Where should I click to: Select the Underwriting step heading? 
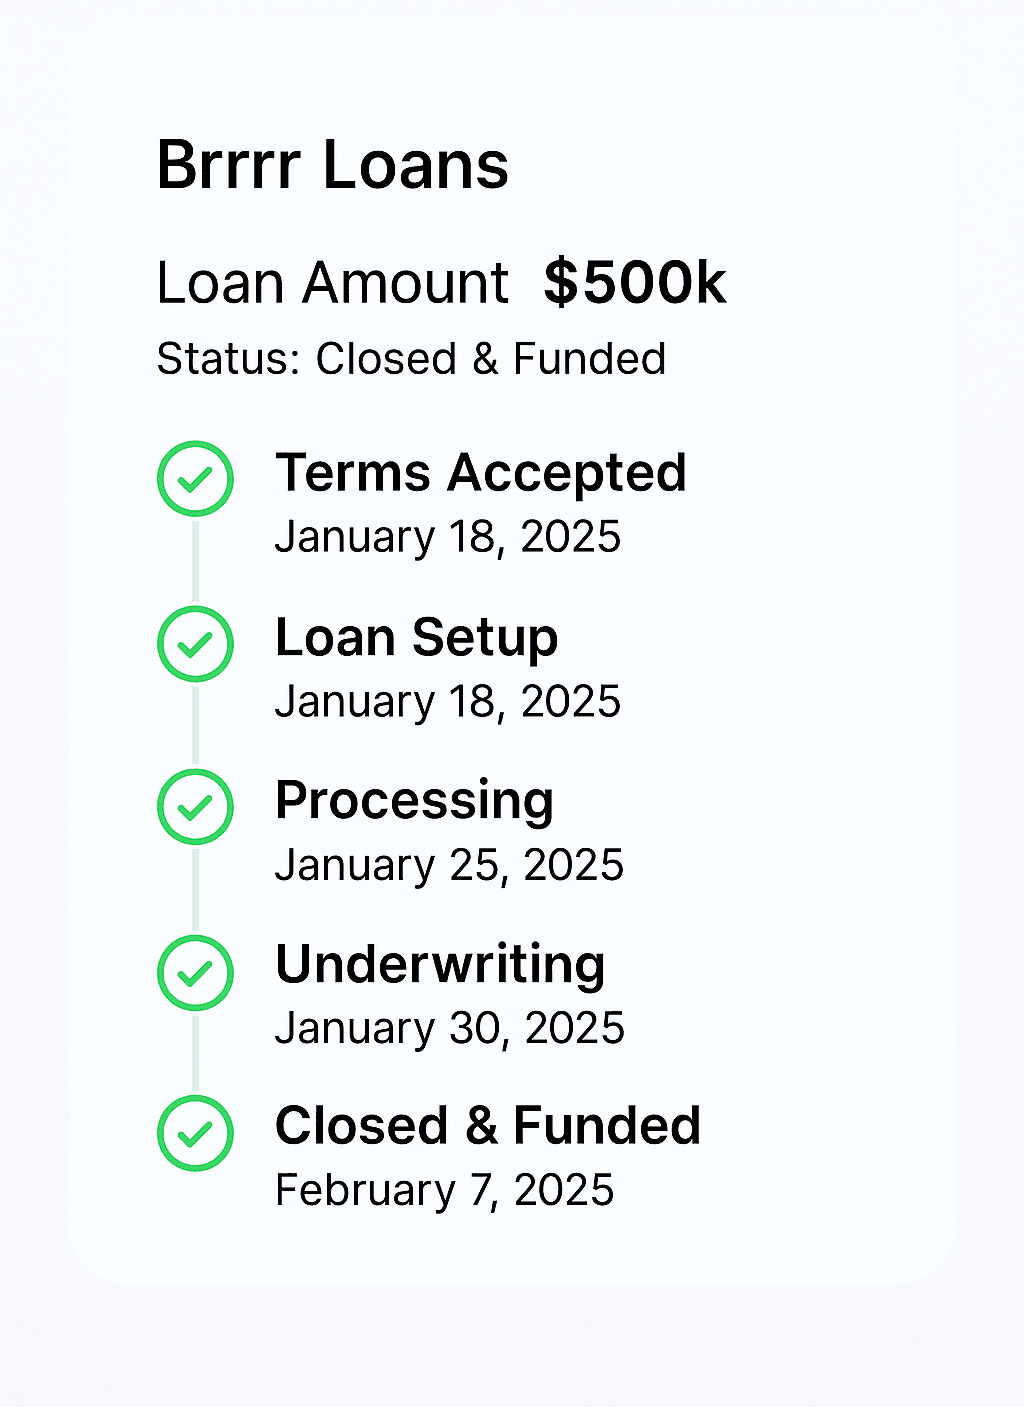[x=440, y=964]
